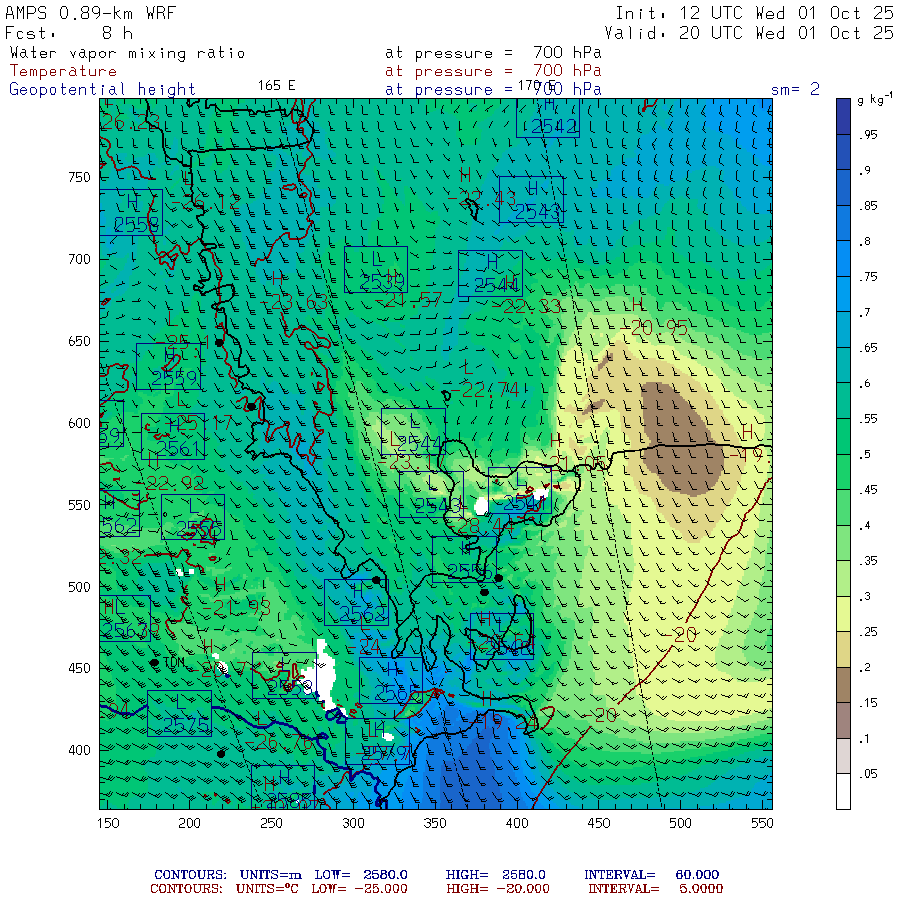This screenshot has height=900, width=900.
Task: Click the blue 'INTERVAL= 60.000' legend text
Action: tap(651, 875)
